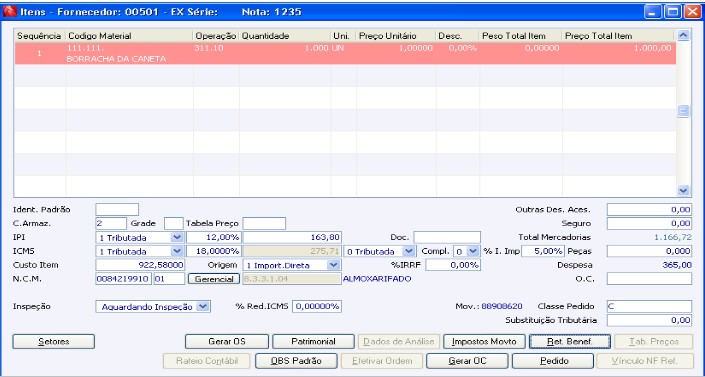Expand the Origem Import.Direta dropdown

(x=333, y=265)
